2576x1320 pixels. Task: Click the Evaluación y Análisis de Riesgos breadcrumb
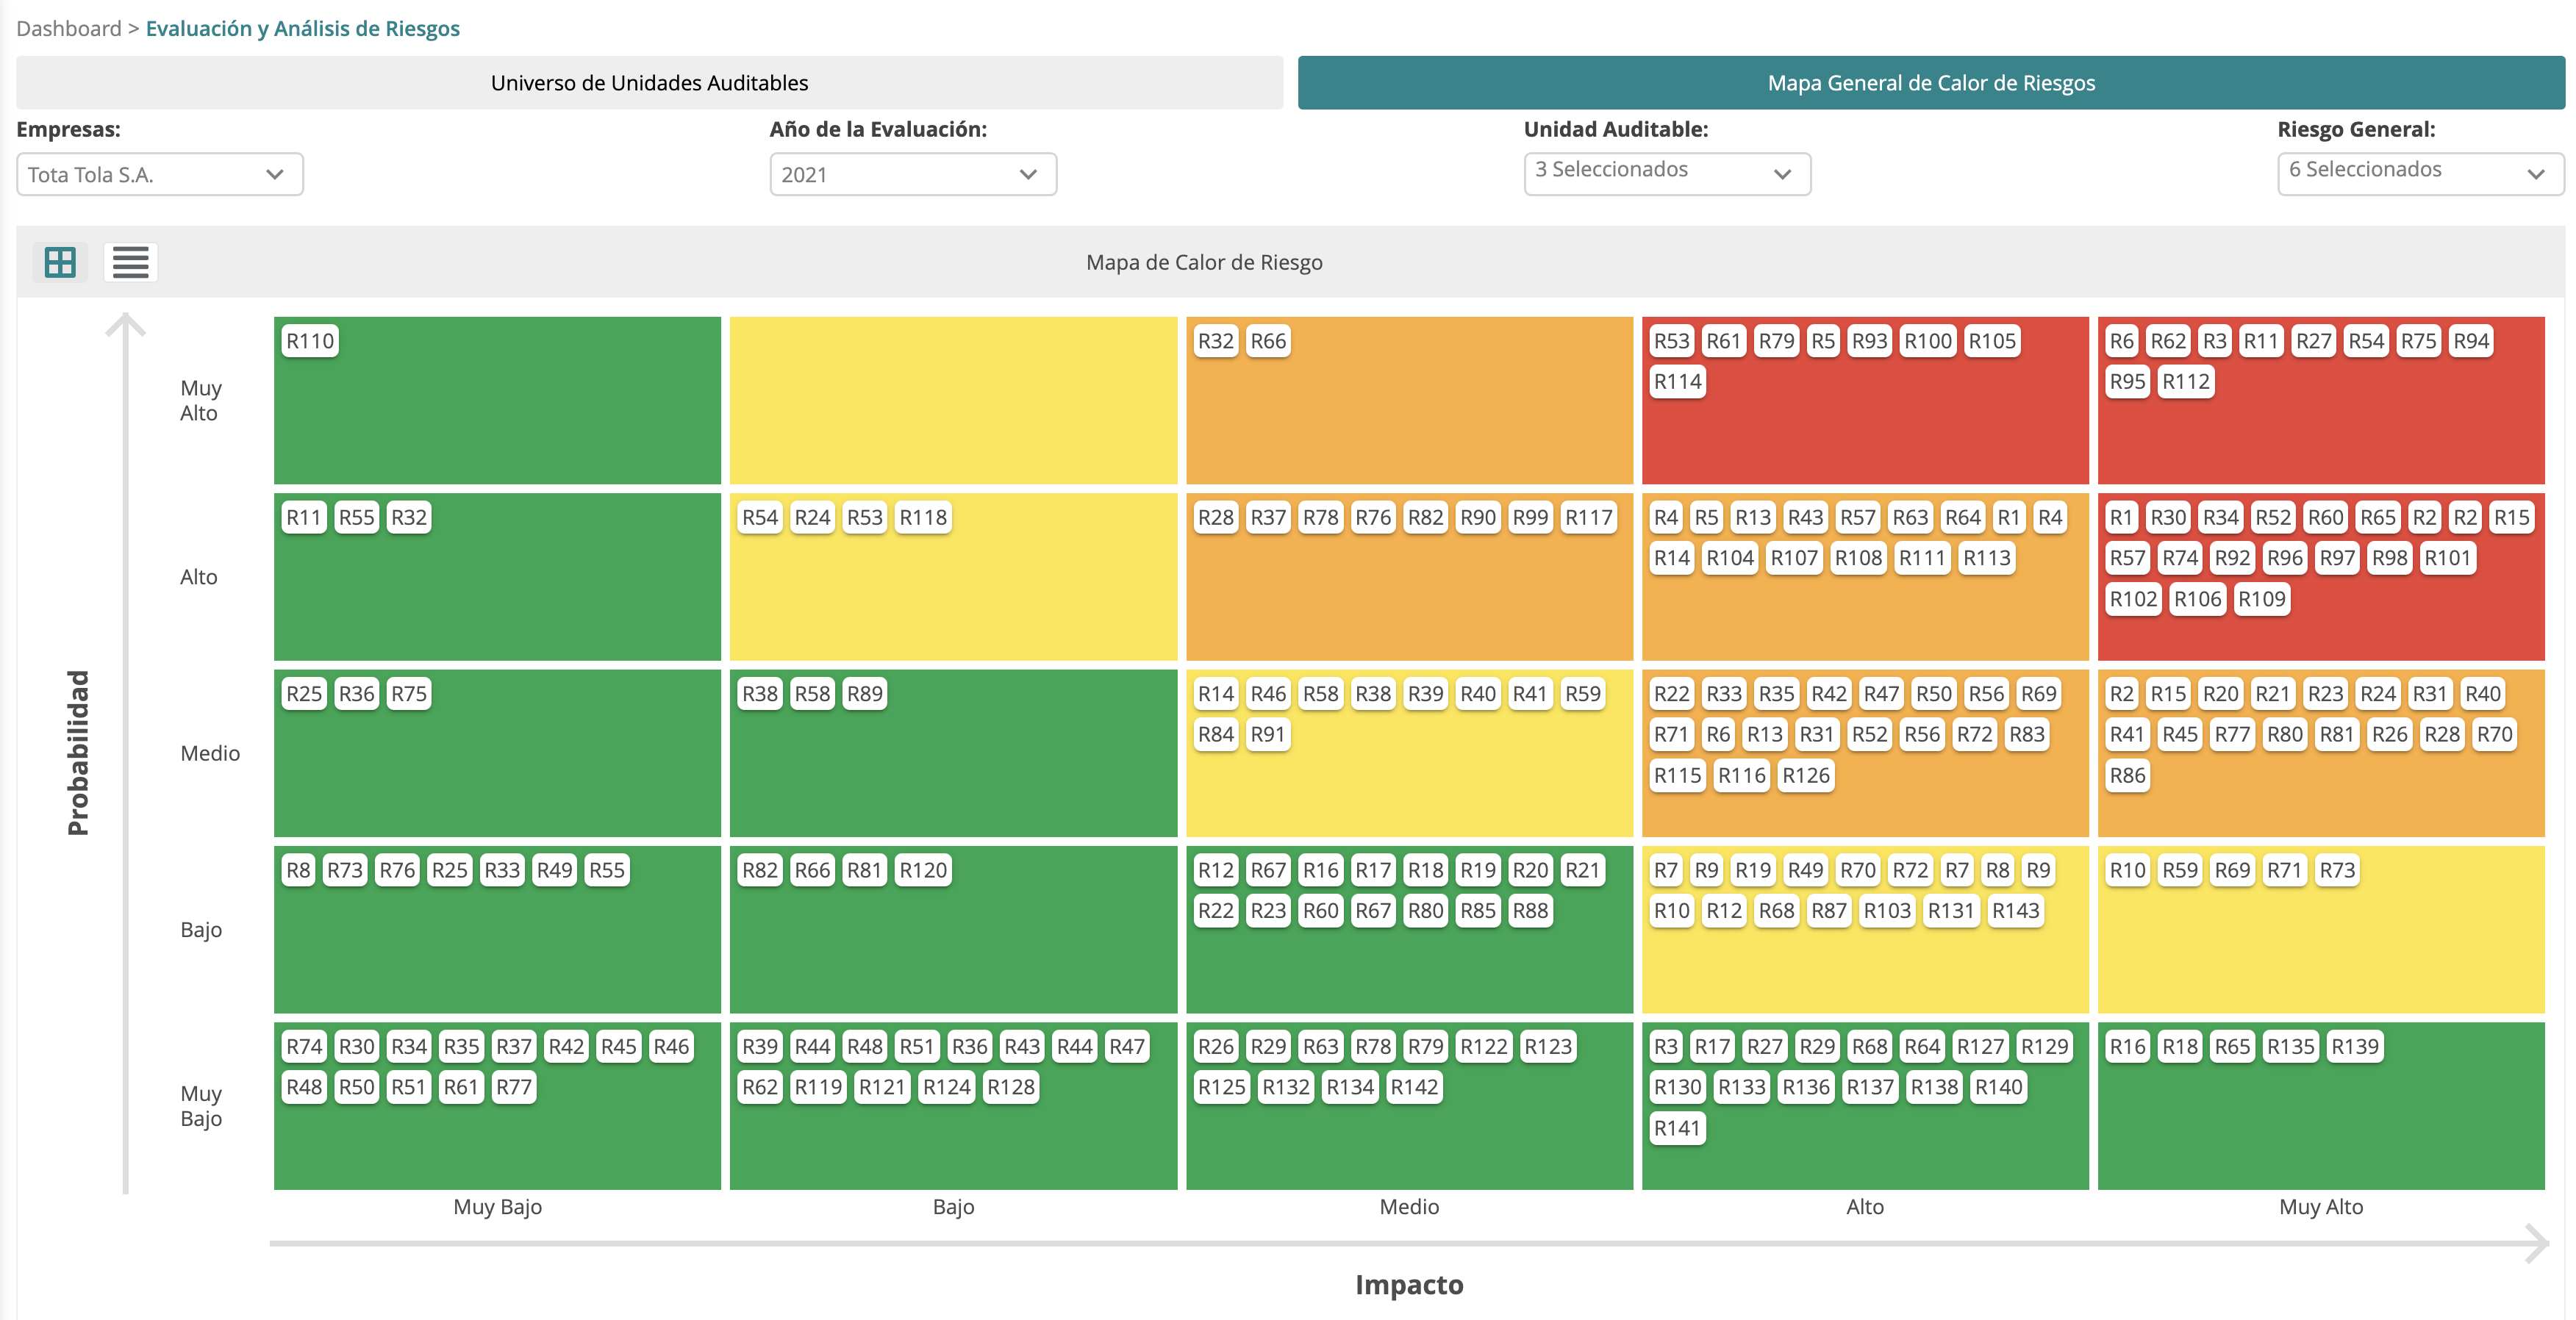click(x=302, y=28)
